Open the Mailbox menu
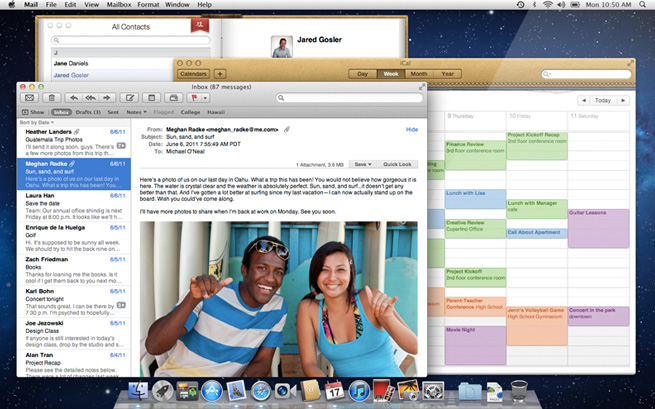This screenshot has height=409, width=655. click(x=119, y=5)
